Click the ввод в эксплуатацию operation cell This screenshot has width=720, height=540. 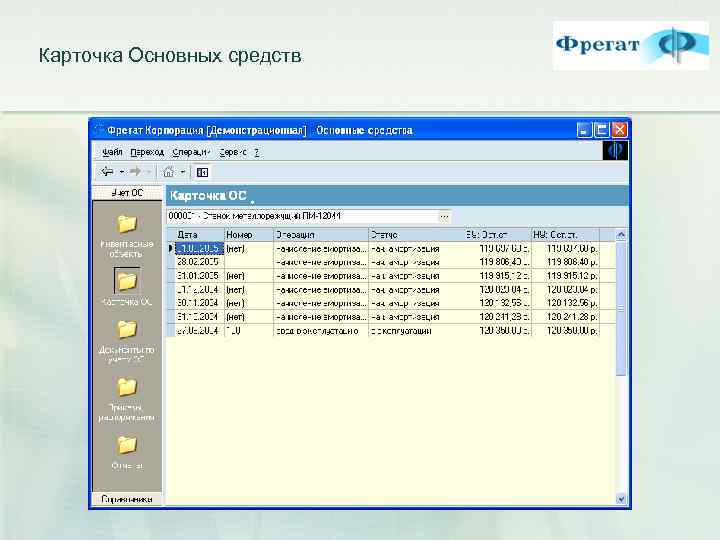[x=321, y=331]
